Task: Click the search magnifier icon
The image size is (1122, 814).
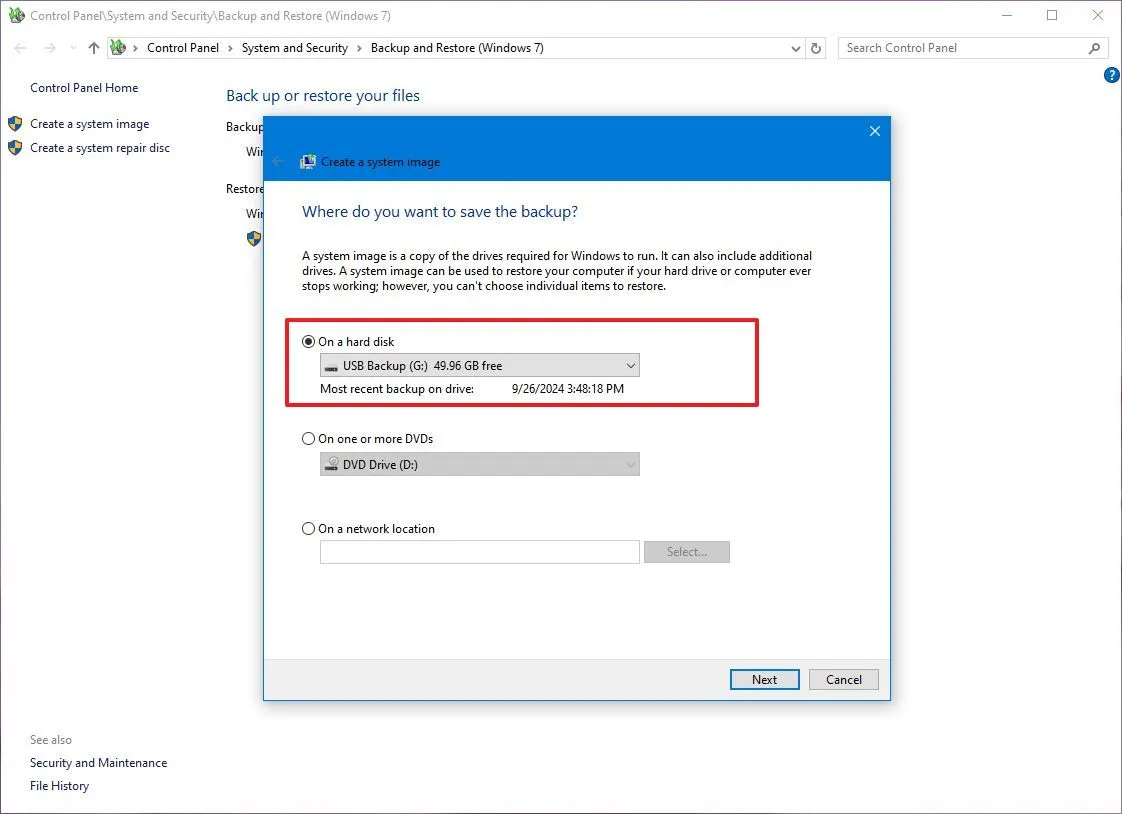Action: click(1095, 47)
